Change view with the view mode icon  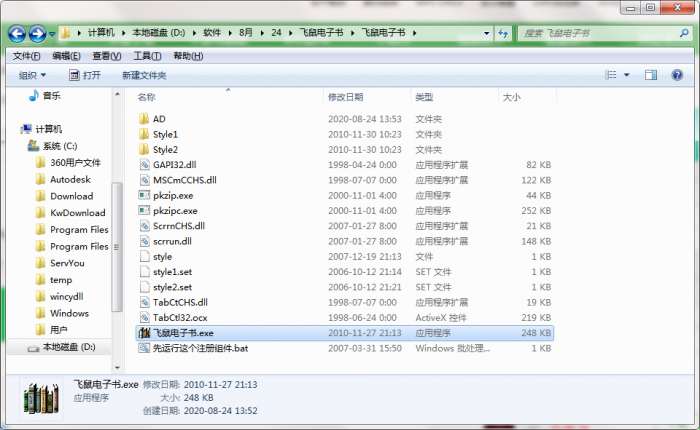tap(610, 75)
